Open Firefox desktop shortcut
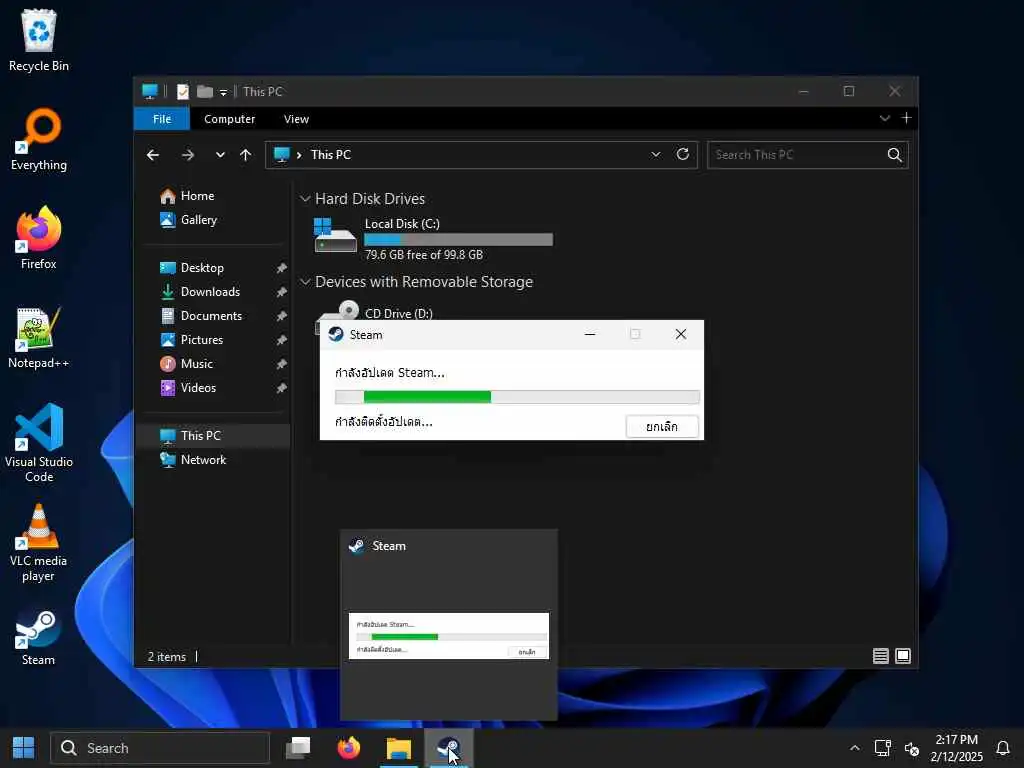The height and width of the screenshot is (768, 1024). click(x=39, y=238)
